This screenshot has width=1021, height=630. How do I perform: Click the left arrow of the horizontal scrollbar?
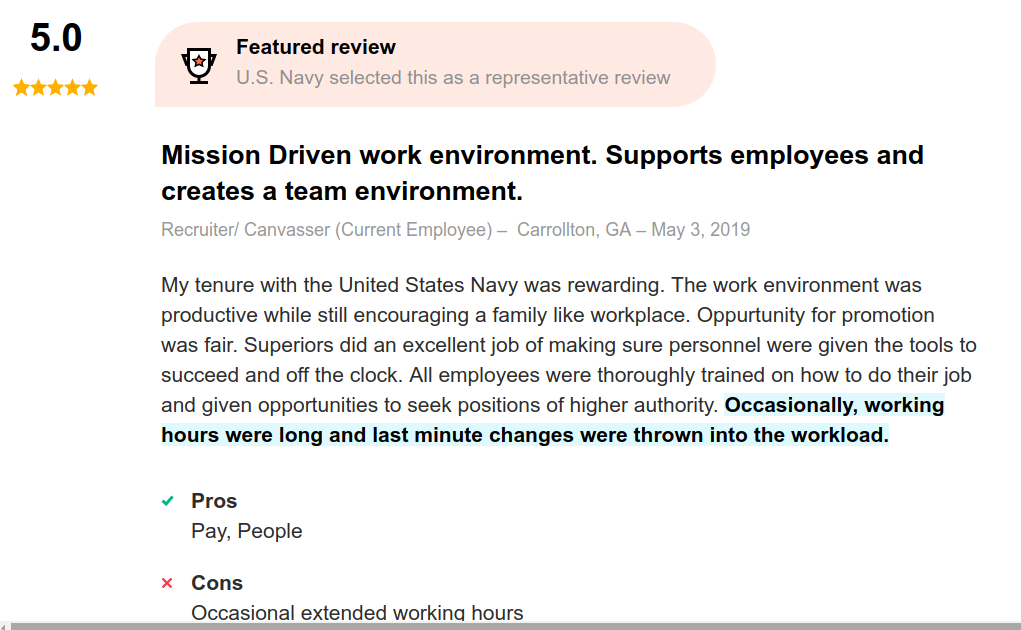4,626
